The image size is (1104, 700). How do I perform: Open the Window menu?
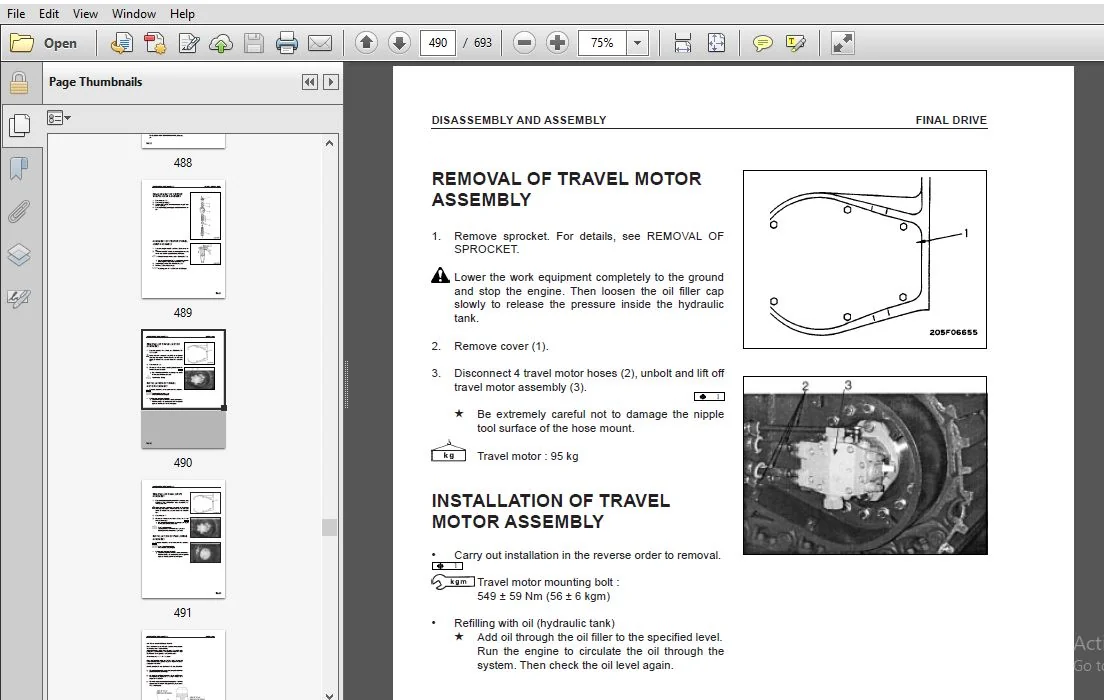tap(134, 13)
